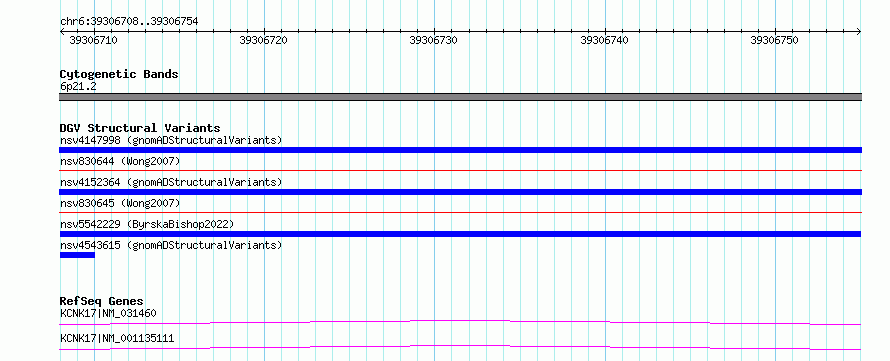890x361 pixels.
Task: Select the Cytogenetic Bands track title
Action: click(119, 74)
